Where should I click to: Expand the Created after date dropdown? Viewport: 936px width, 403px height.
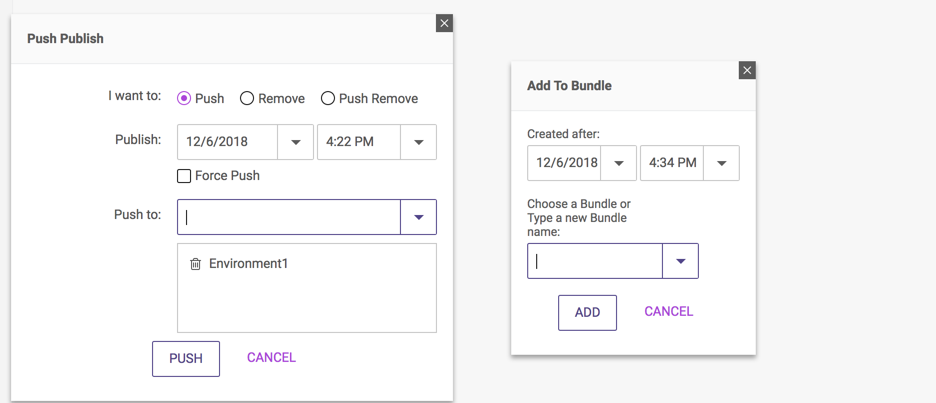click(x=618, y=163)
